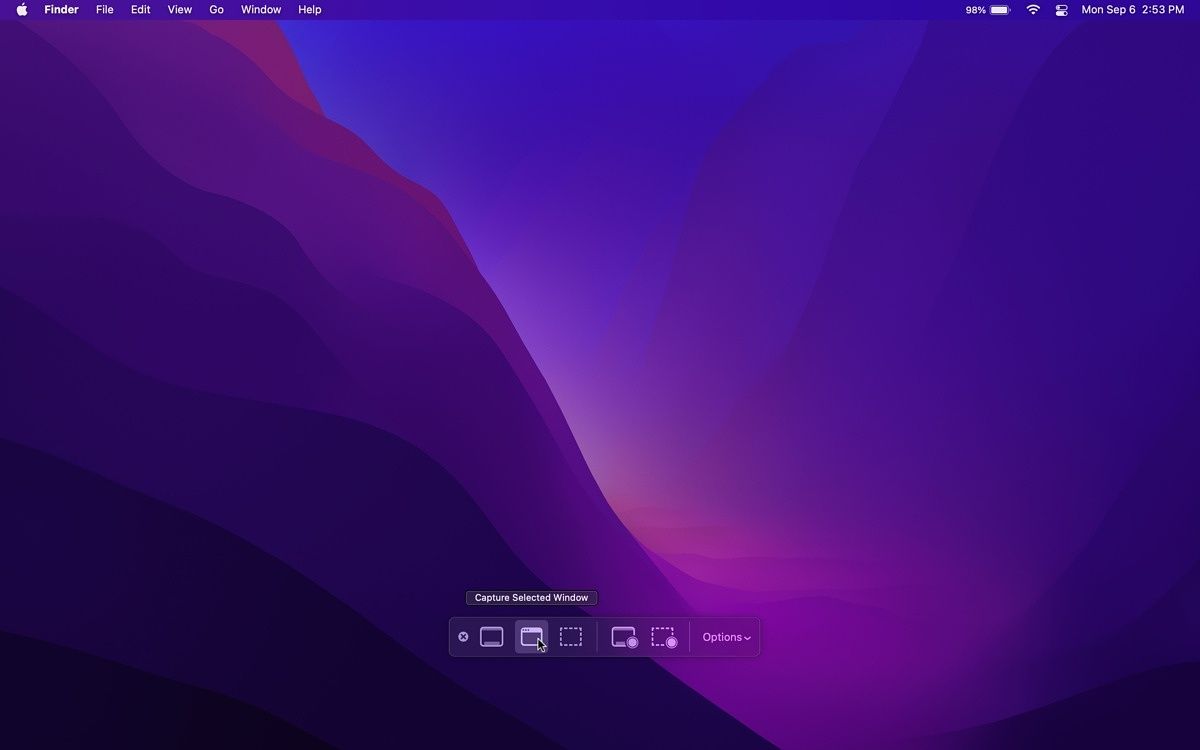Switch capture mode to screen recording
1200x750 pixels.
622,637
